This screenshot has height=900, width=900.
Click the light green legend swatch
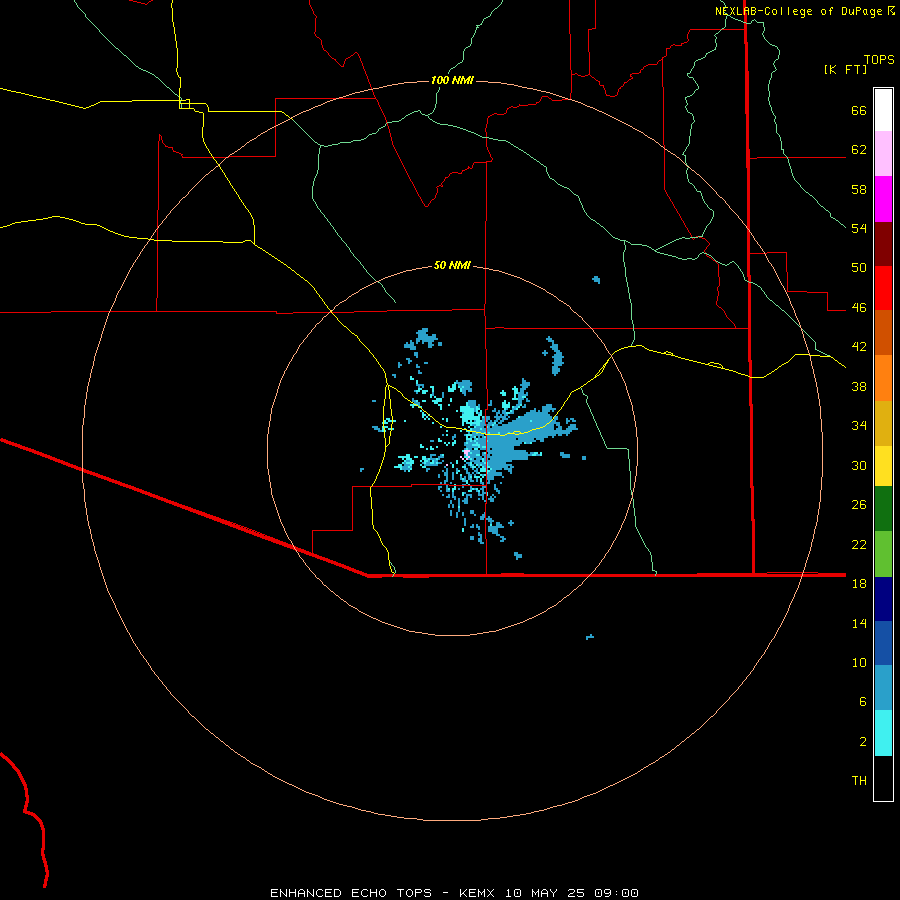tap(883, 554)
